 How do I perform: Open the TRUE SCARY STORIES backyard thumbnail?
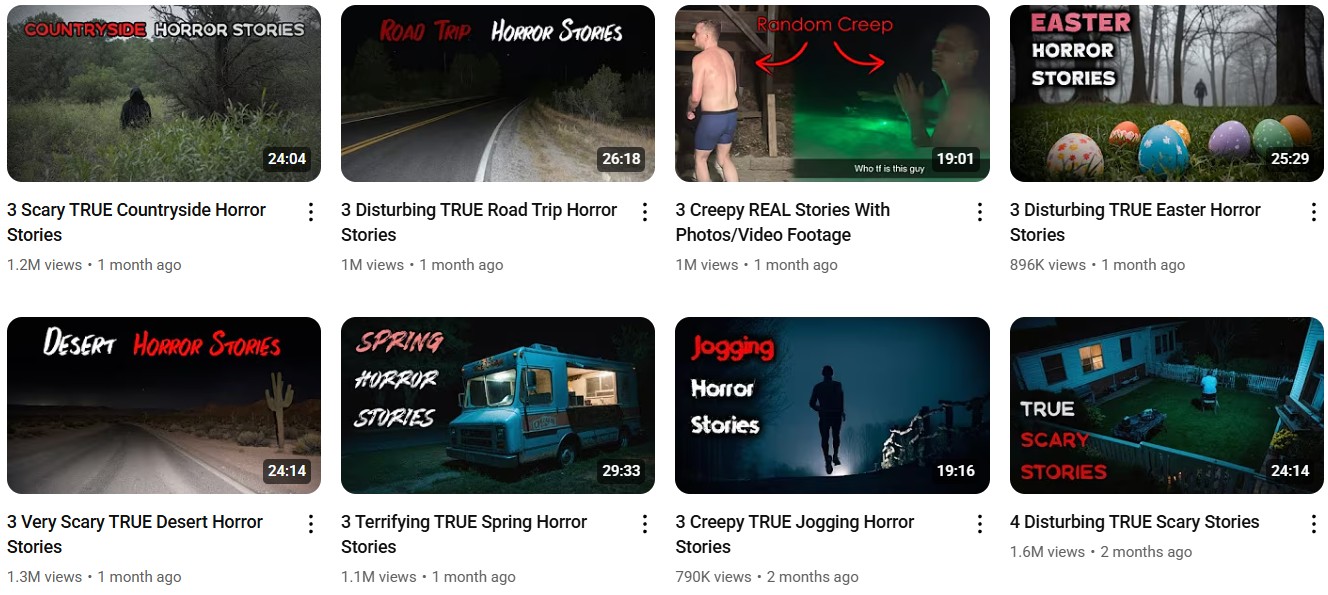coord(1167,406)
